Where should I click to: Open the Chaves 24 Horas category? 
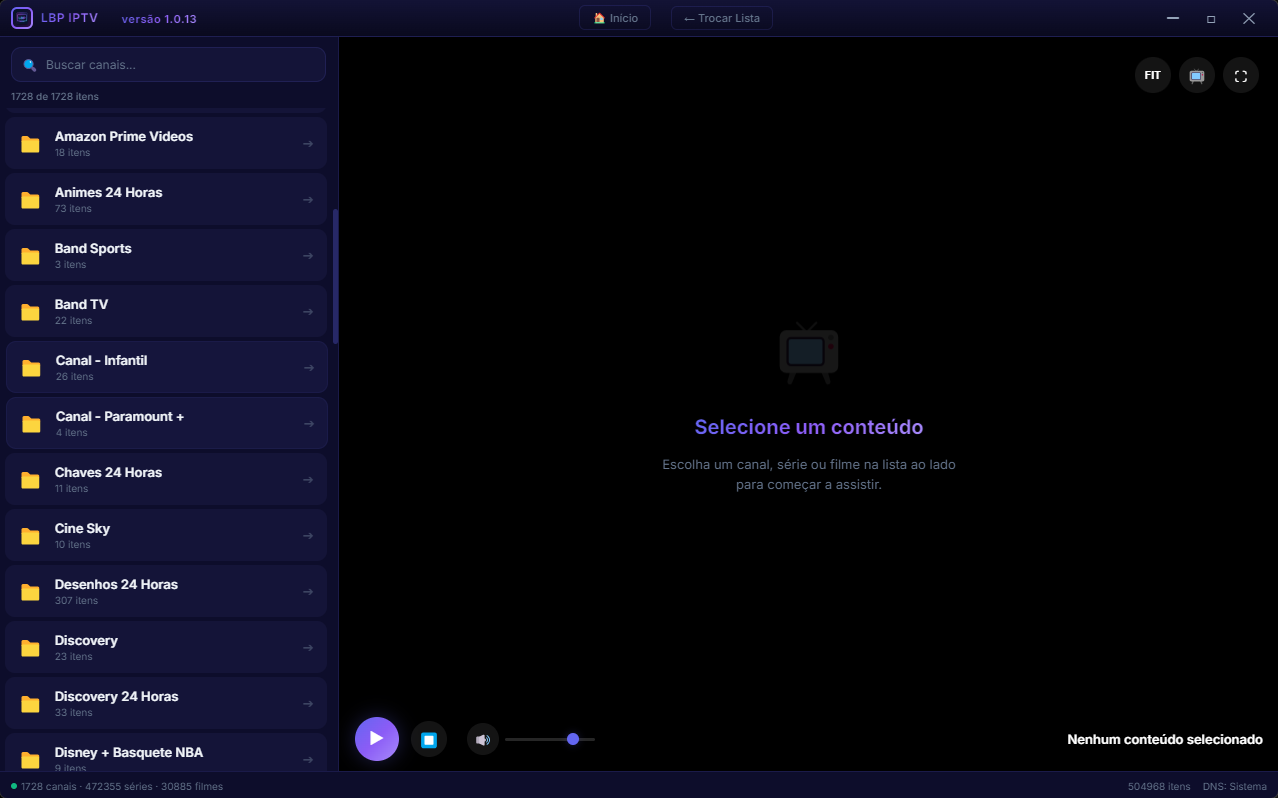point(166,479)
